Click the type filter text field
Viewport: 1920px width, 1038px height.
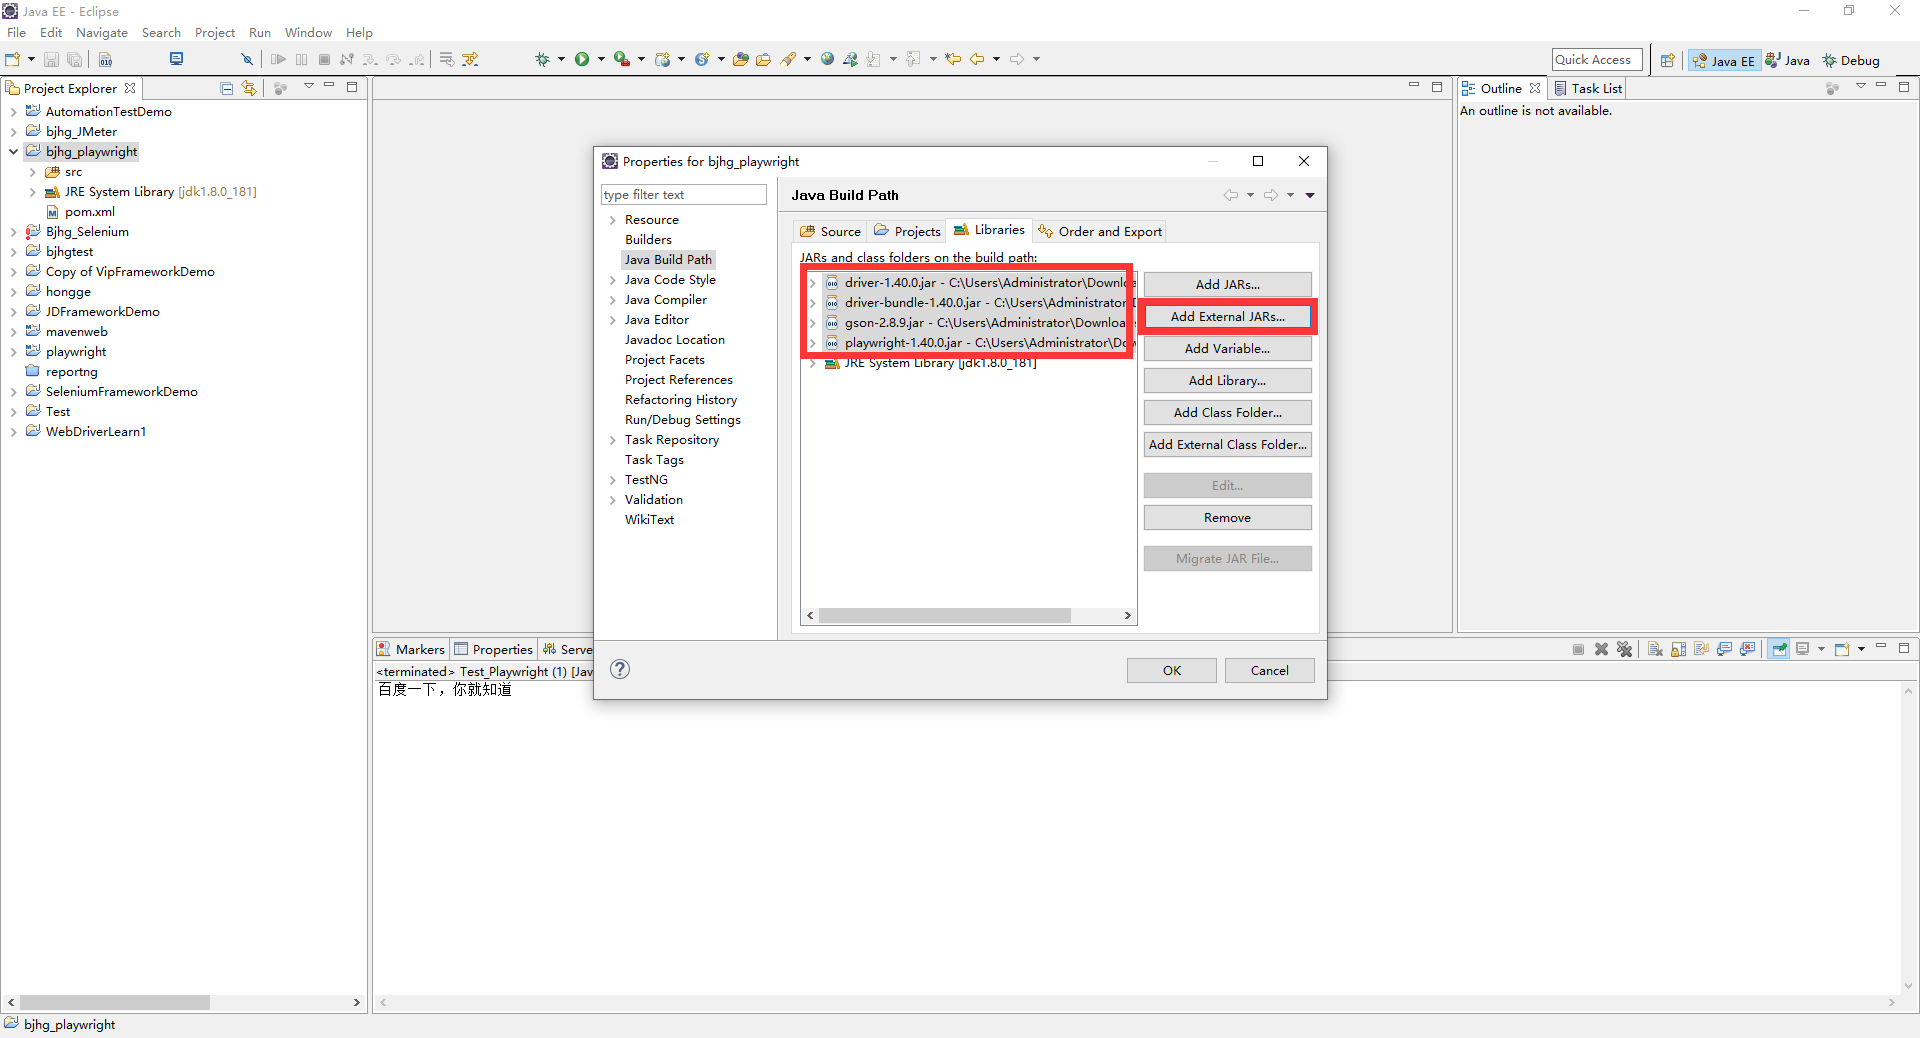[x=683, y=195]
